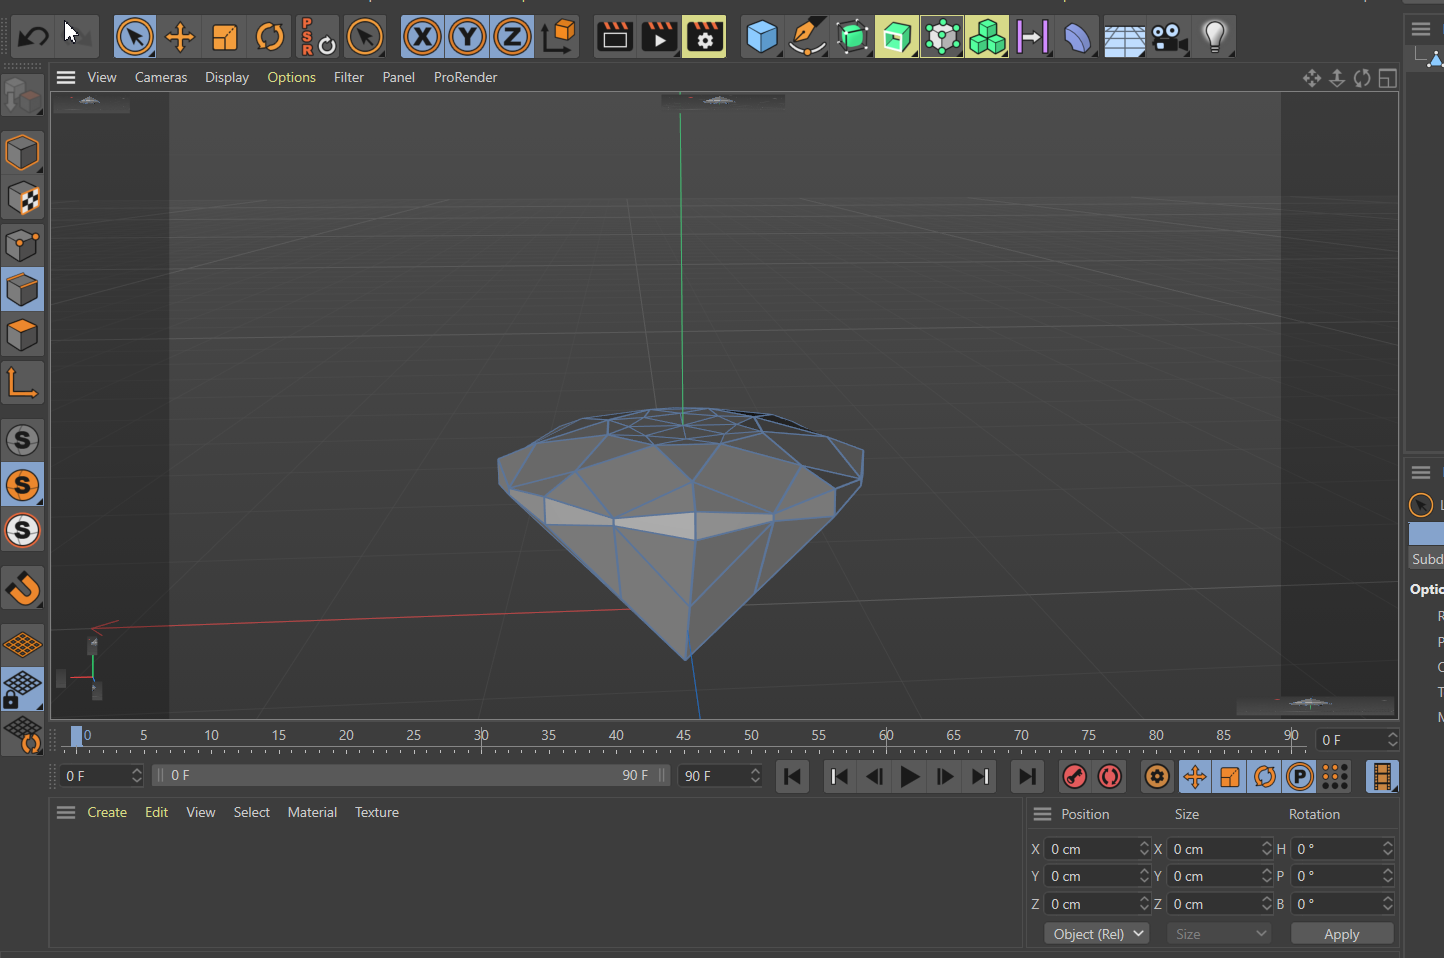The width and height of the screenshot is (1444, 958).
Task: Toggle the Z axis lock
Action: [x=512, y=38]
